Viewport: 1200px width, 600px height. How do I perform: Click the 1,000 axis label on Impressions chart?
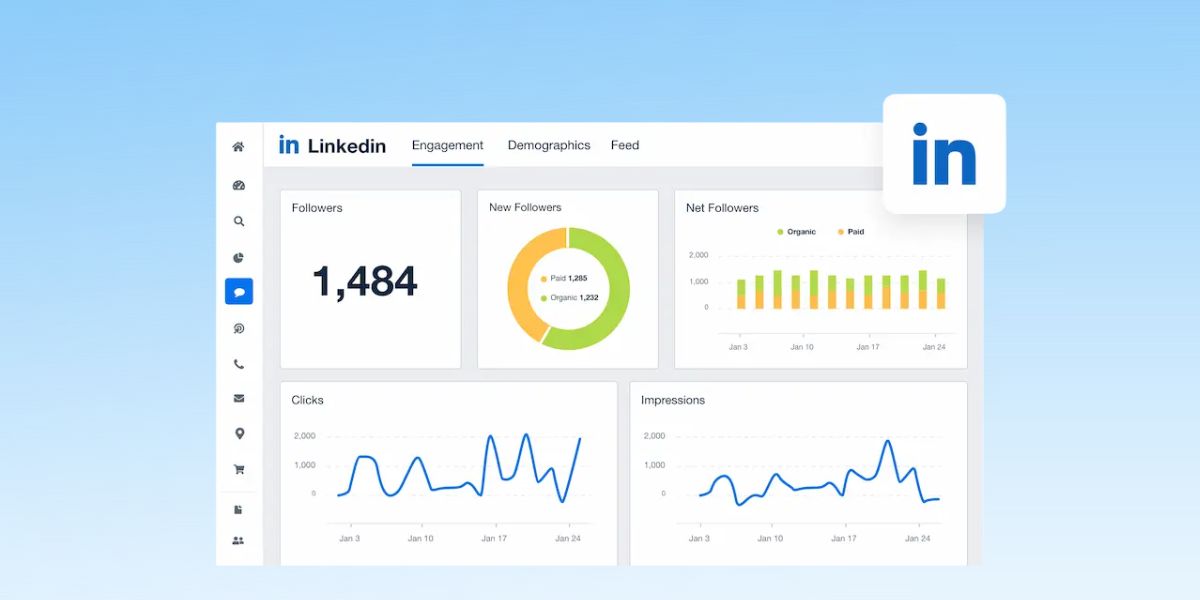click(654, 465)
